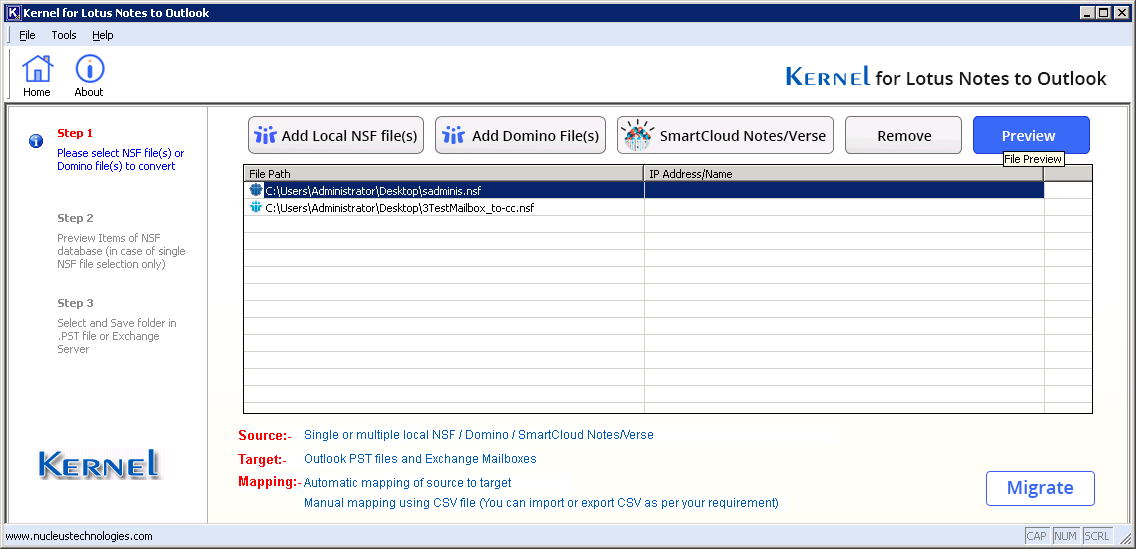This screenshot has height=549, width=1136.
Task: Open the Help menu
Action: 103,35
